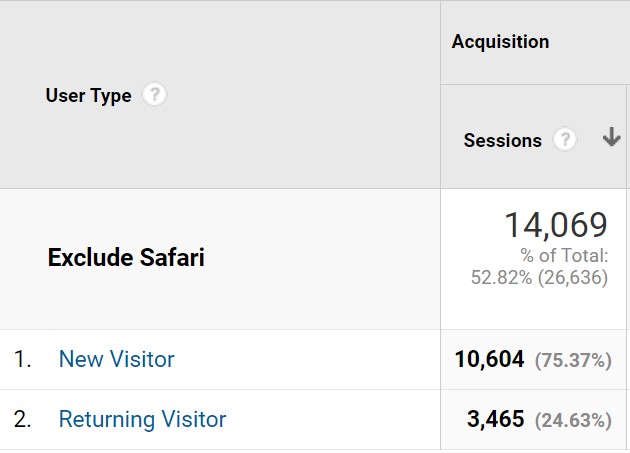
Task: Click the User Type column header
Action: point(88,96)
